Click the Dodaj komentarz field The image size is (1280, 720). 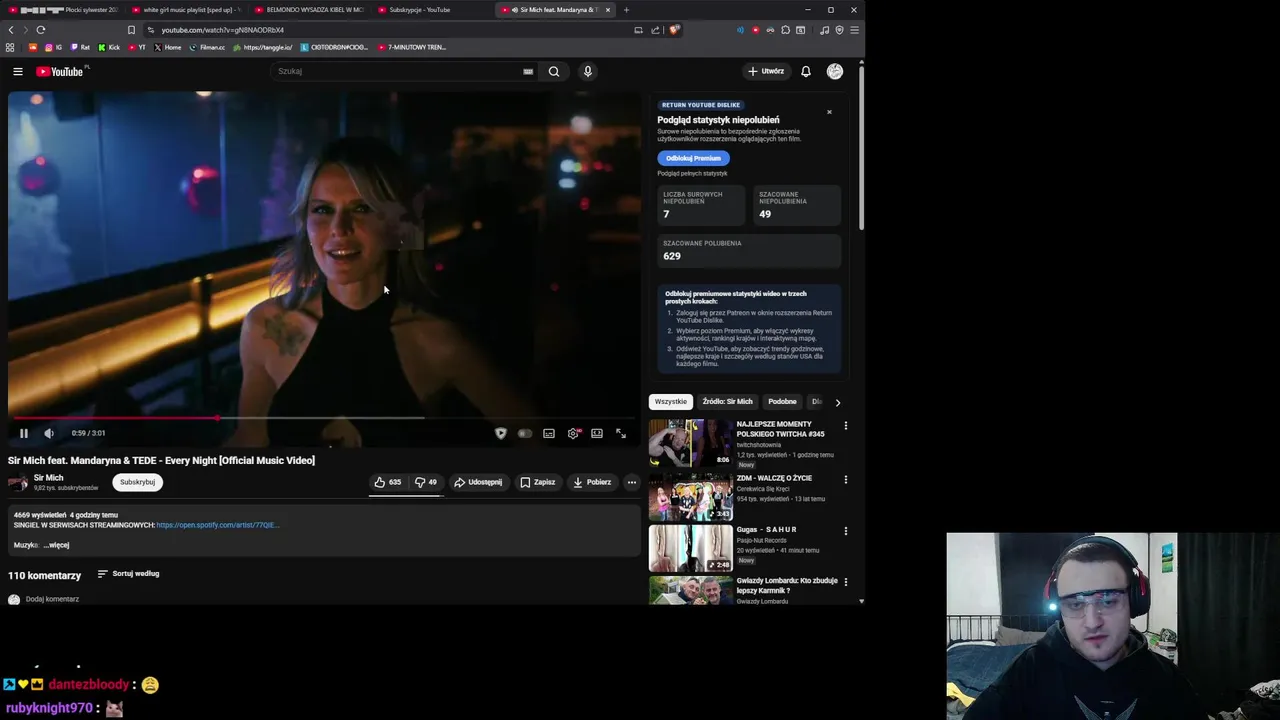(x=52, y=599)
